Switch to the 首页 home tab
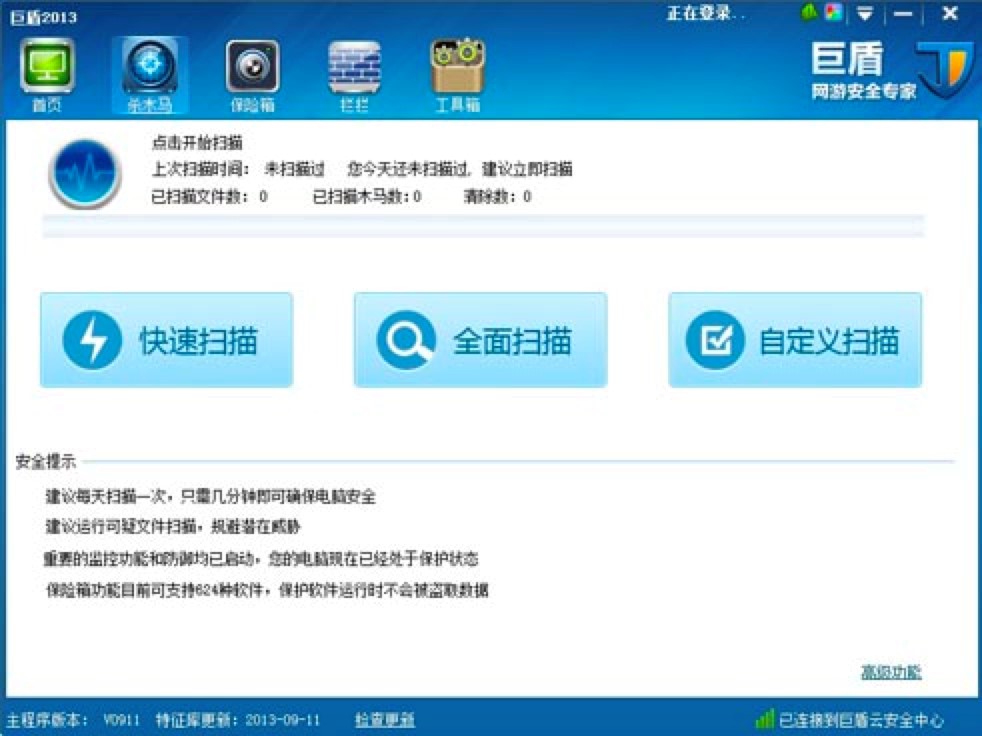 tap(48, 68)
